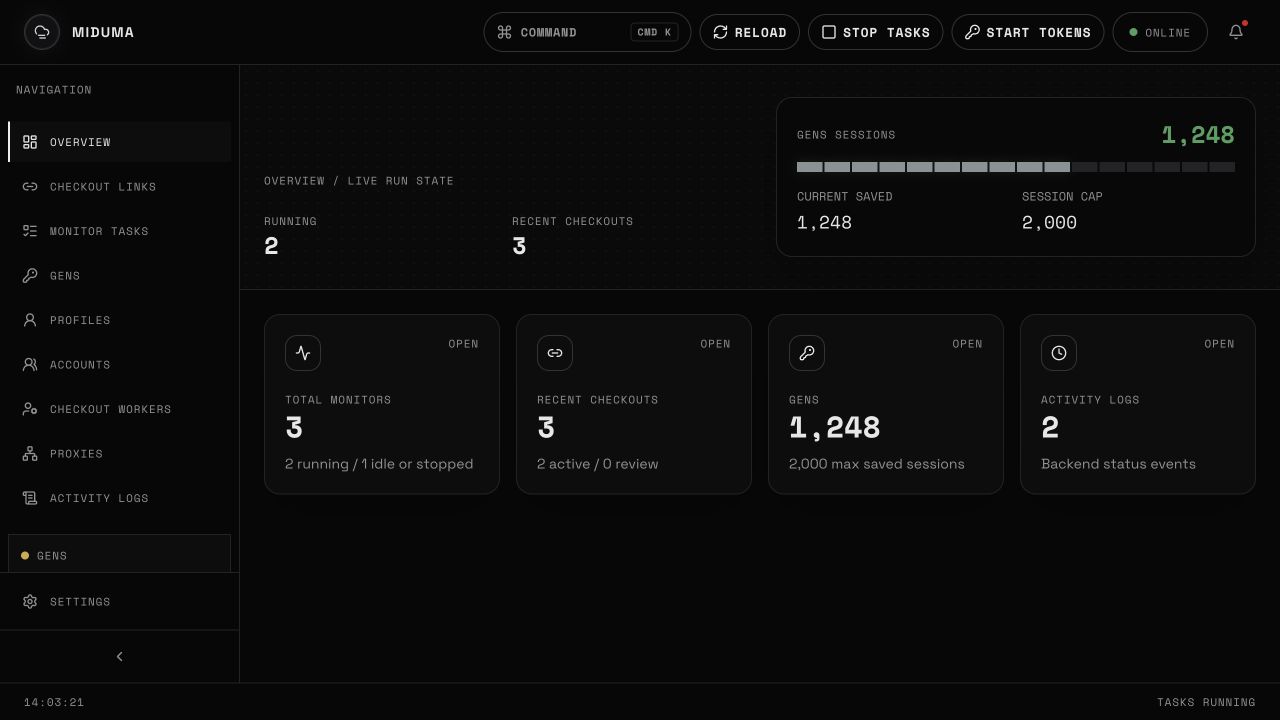Click OPEN on Recent Checkouts card
1280x720 pixels.
coord(716,344)
